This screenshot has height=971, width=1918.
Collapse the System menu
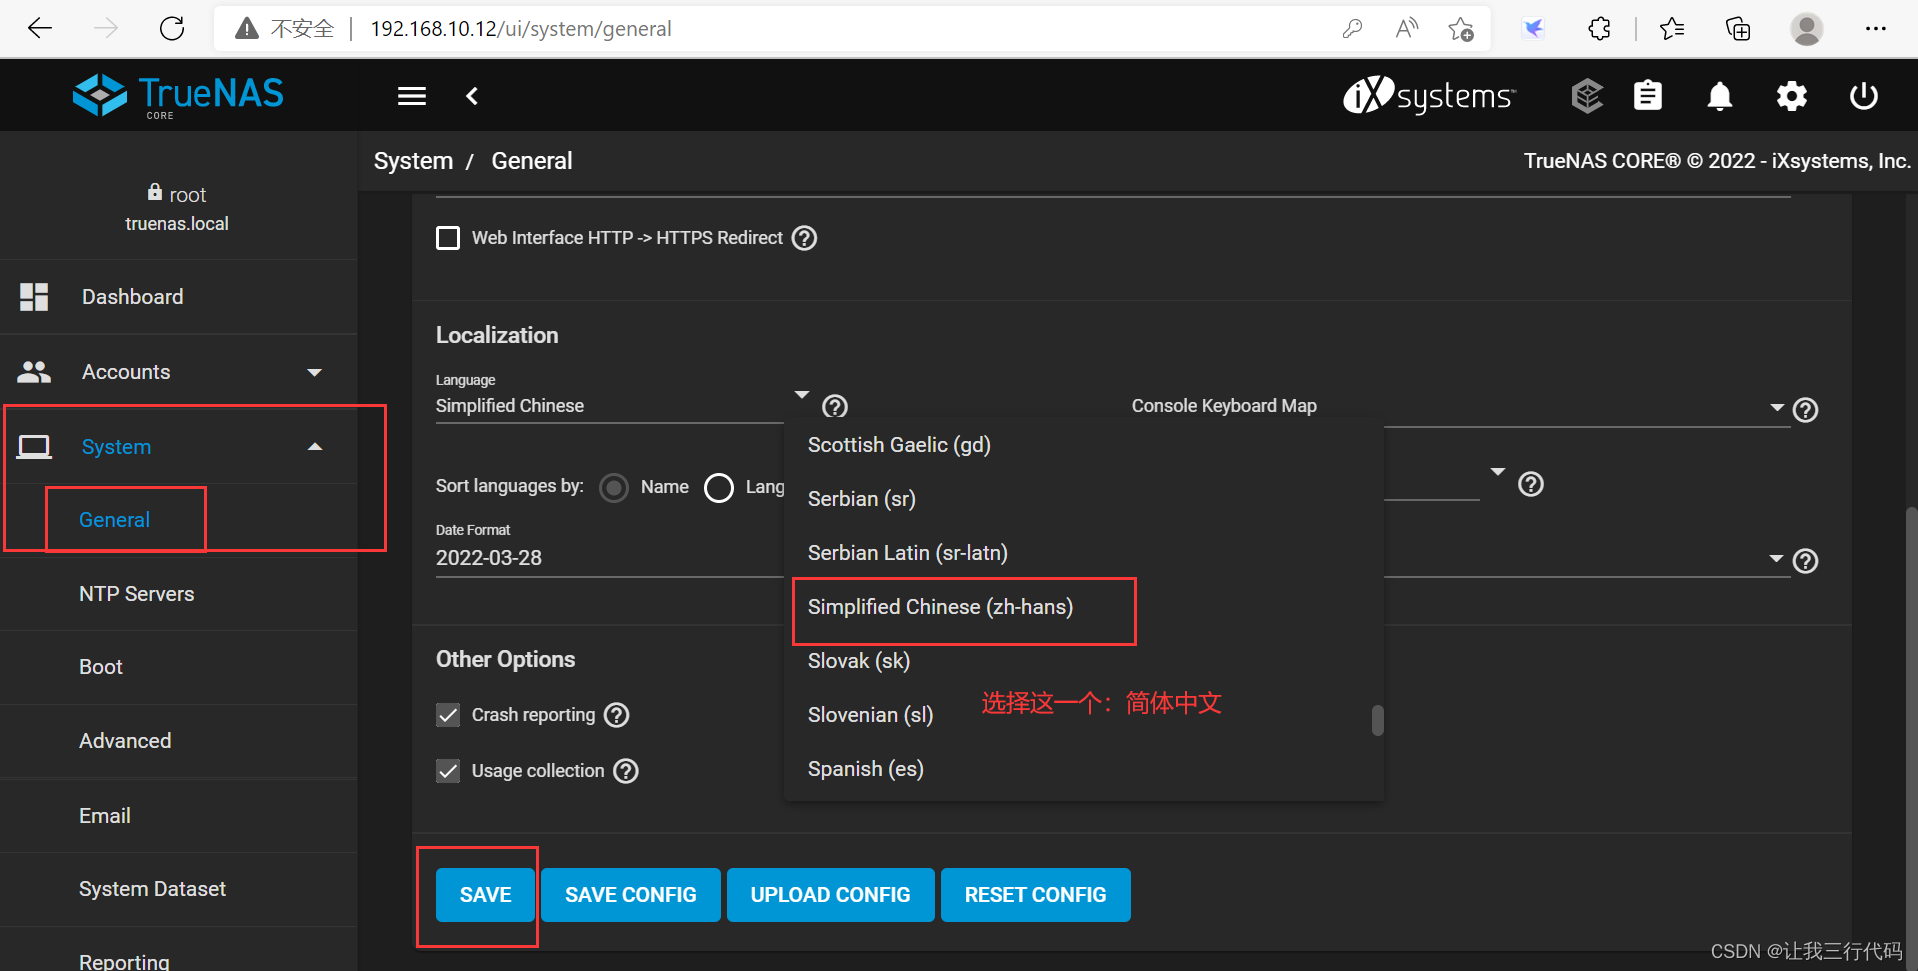[x=314, y=447]
